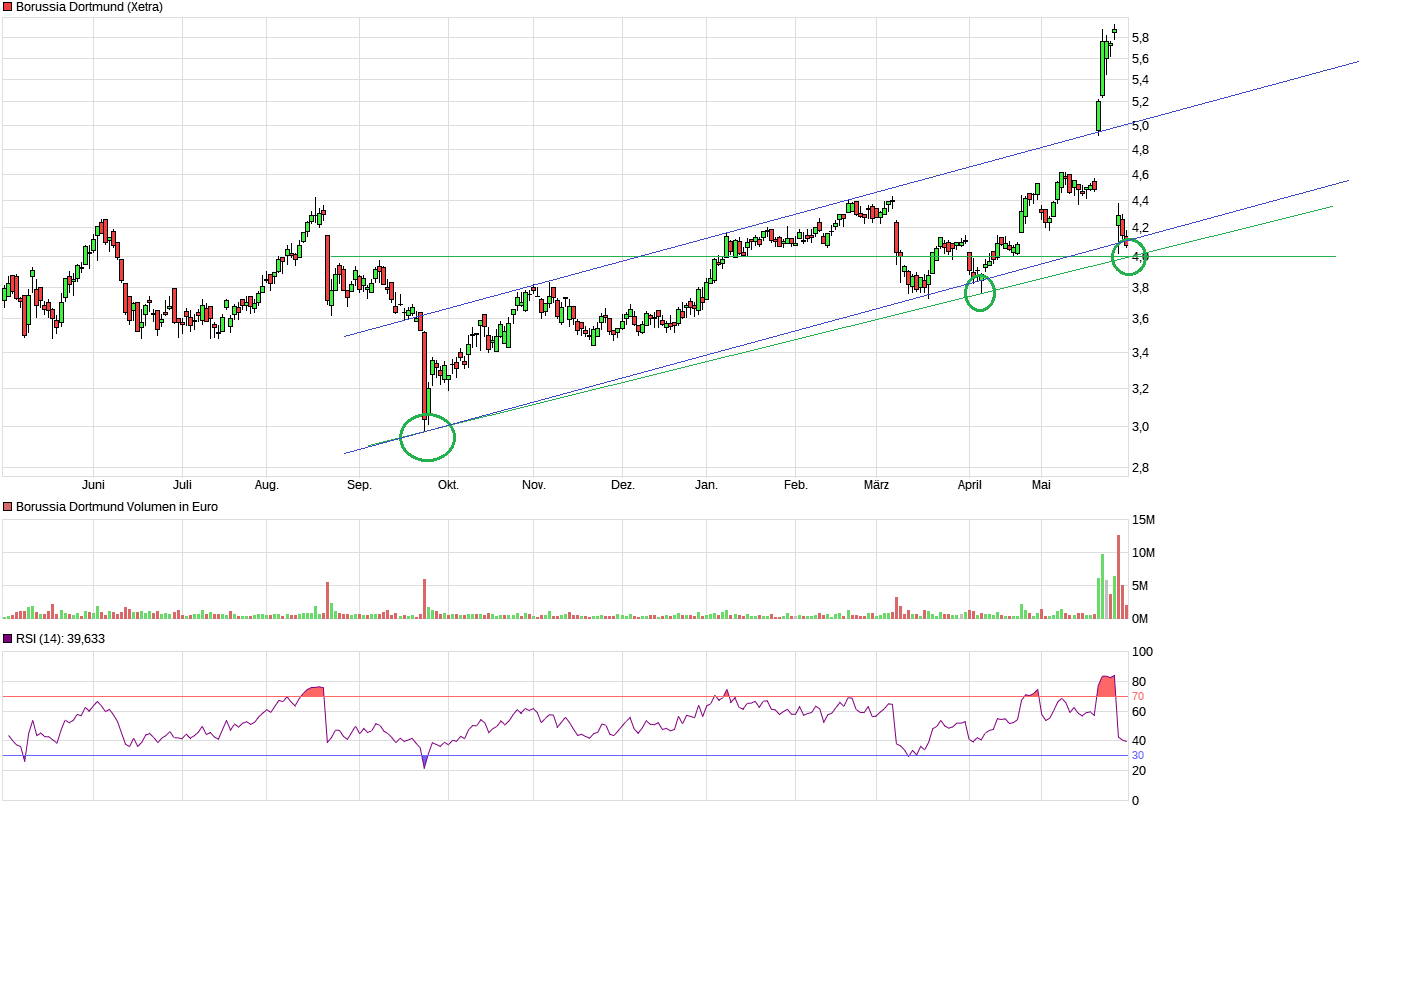This screenshot has width=1421, height=983.
Task: Click the 'Feb.' month label on time axis
Action: 795,485
